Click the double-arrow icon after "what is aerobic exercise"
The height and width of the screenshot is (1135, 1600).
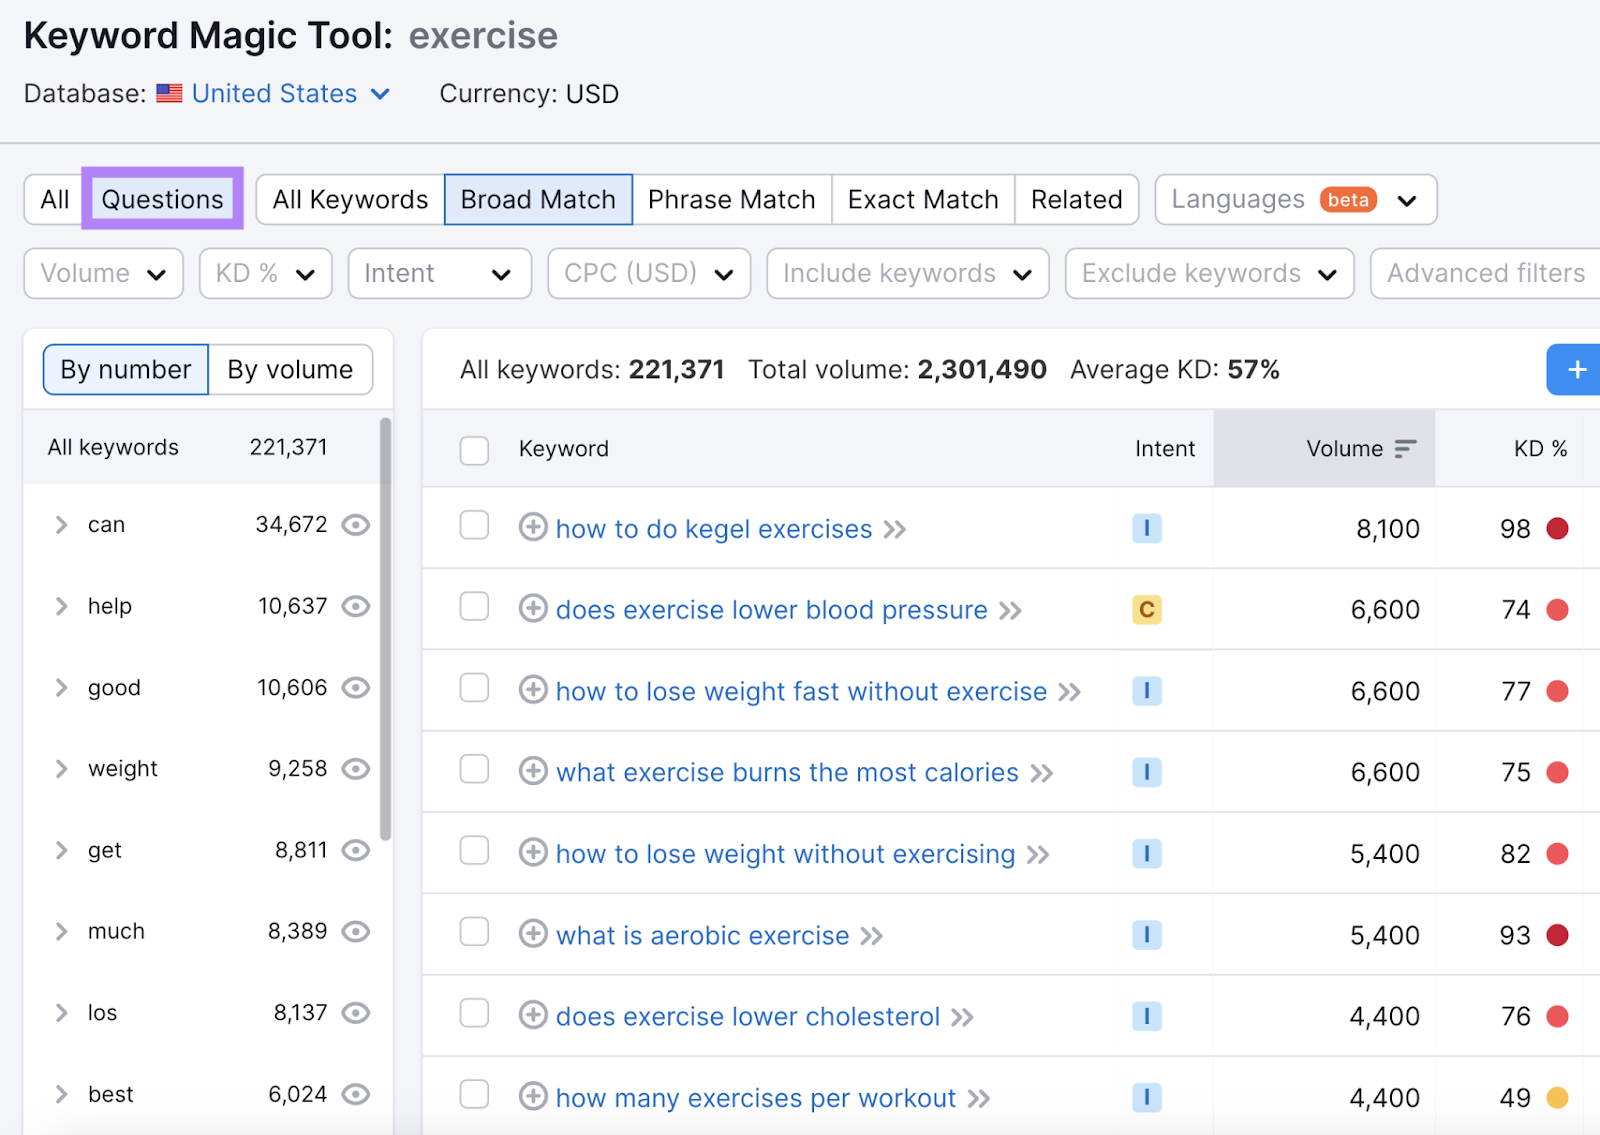[872, 935]
